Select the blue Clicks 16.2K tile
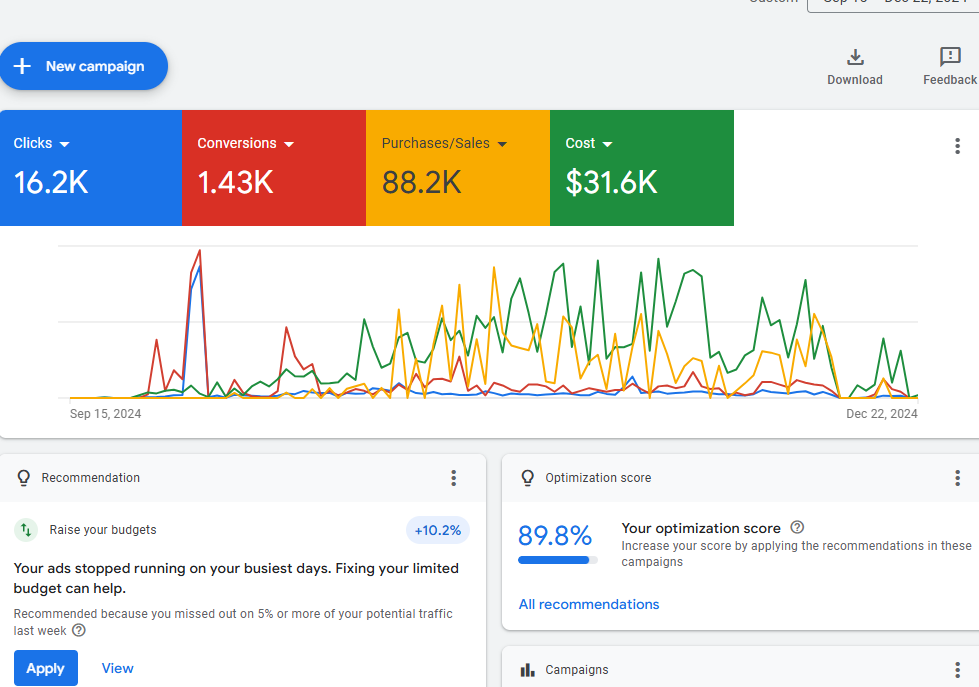The image size is (979, 687). click(x=91, y=168)
